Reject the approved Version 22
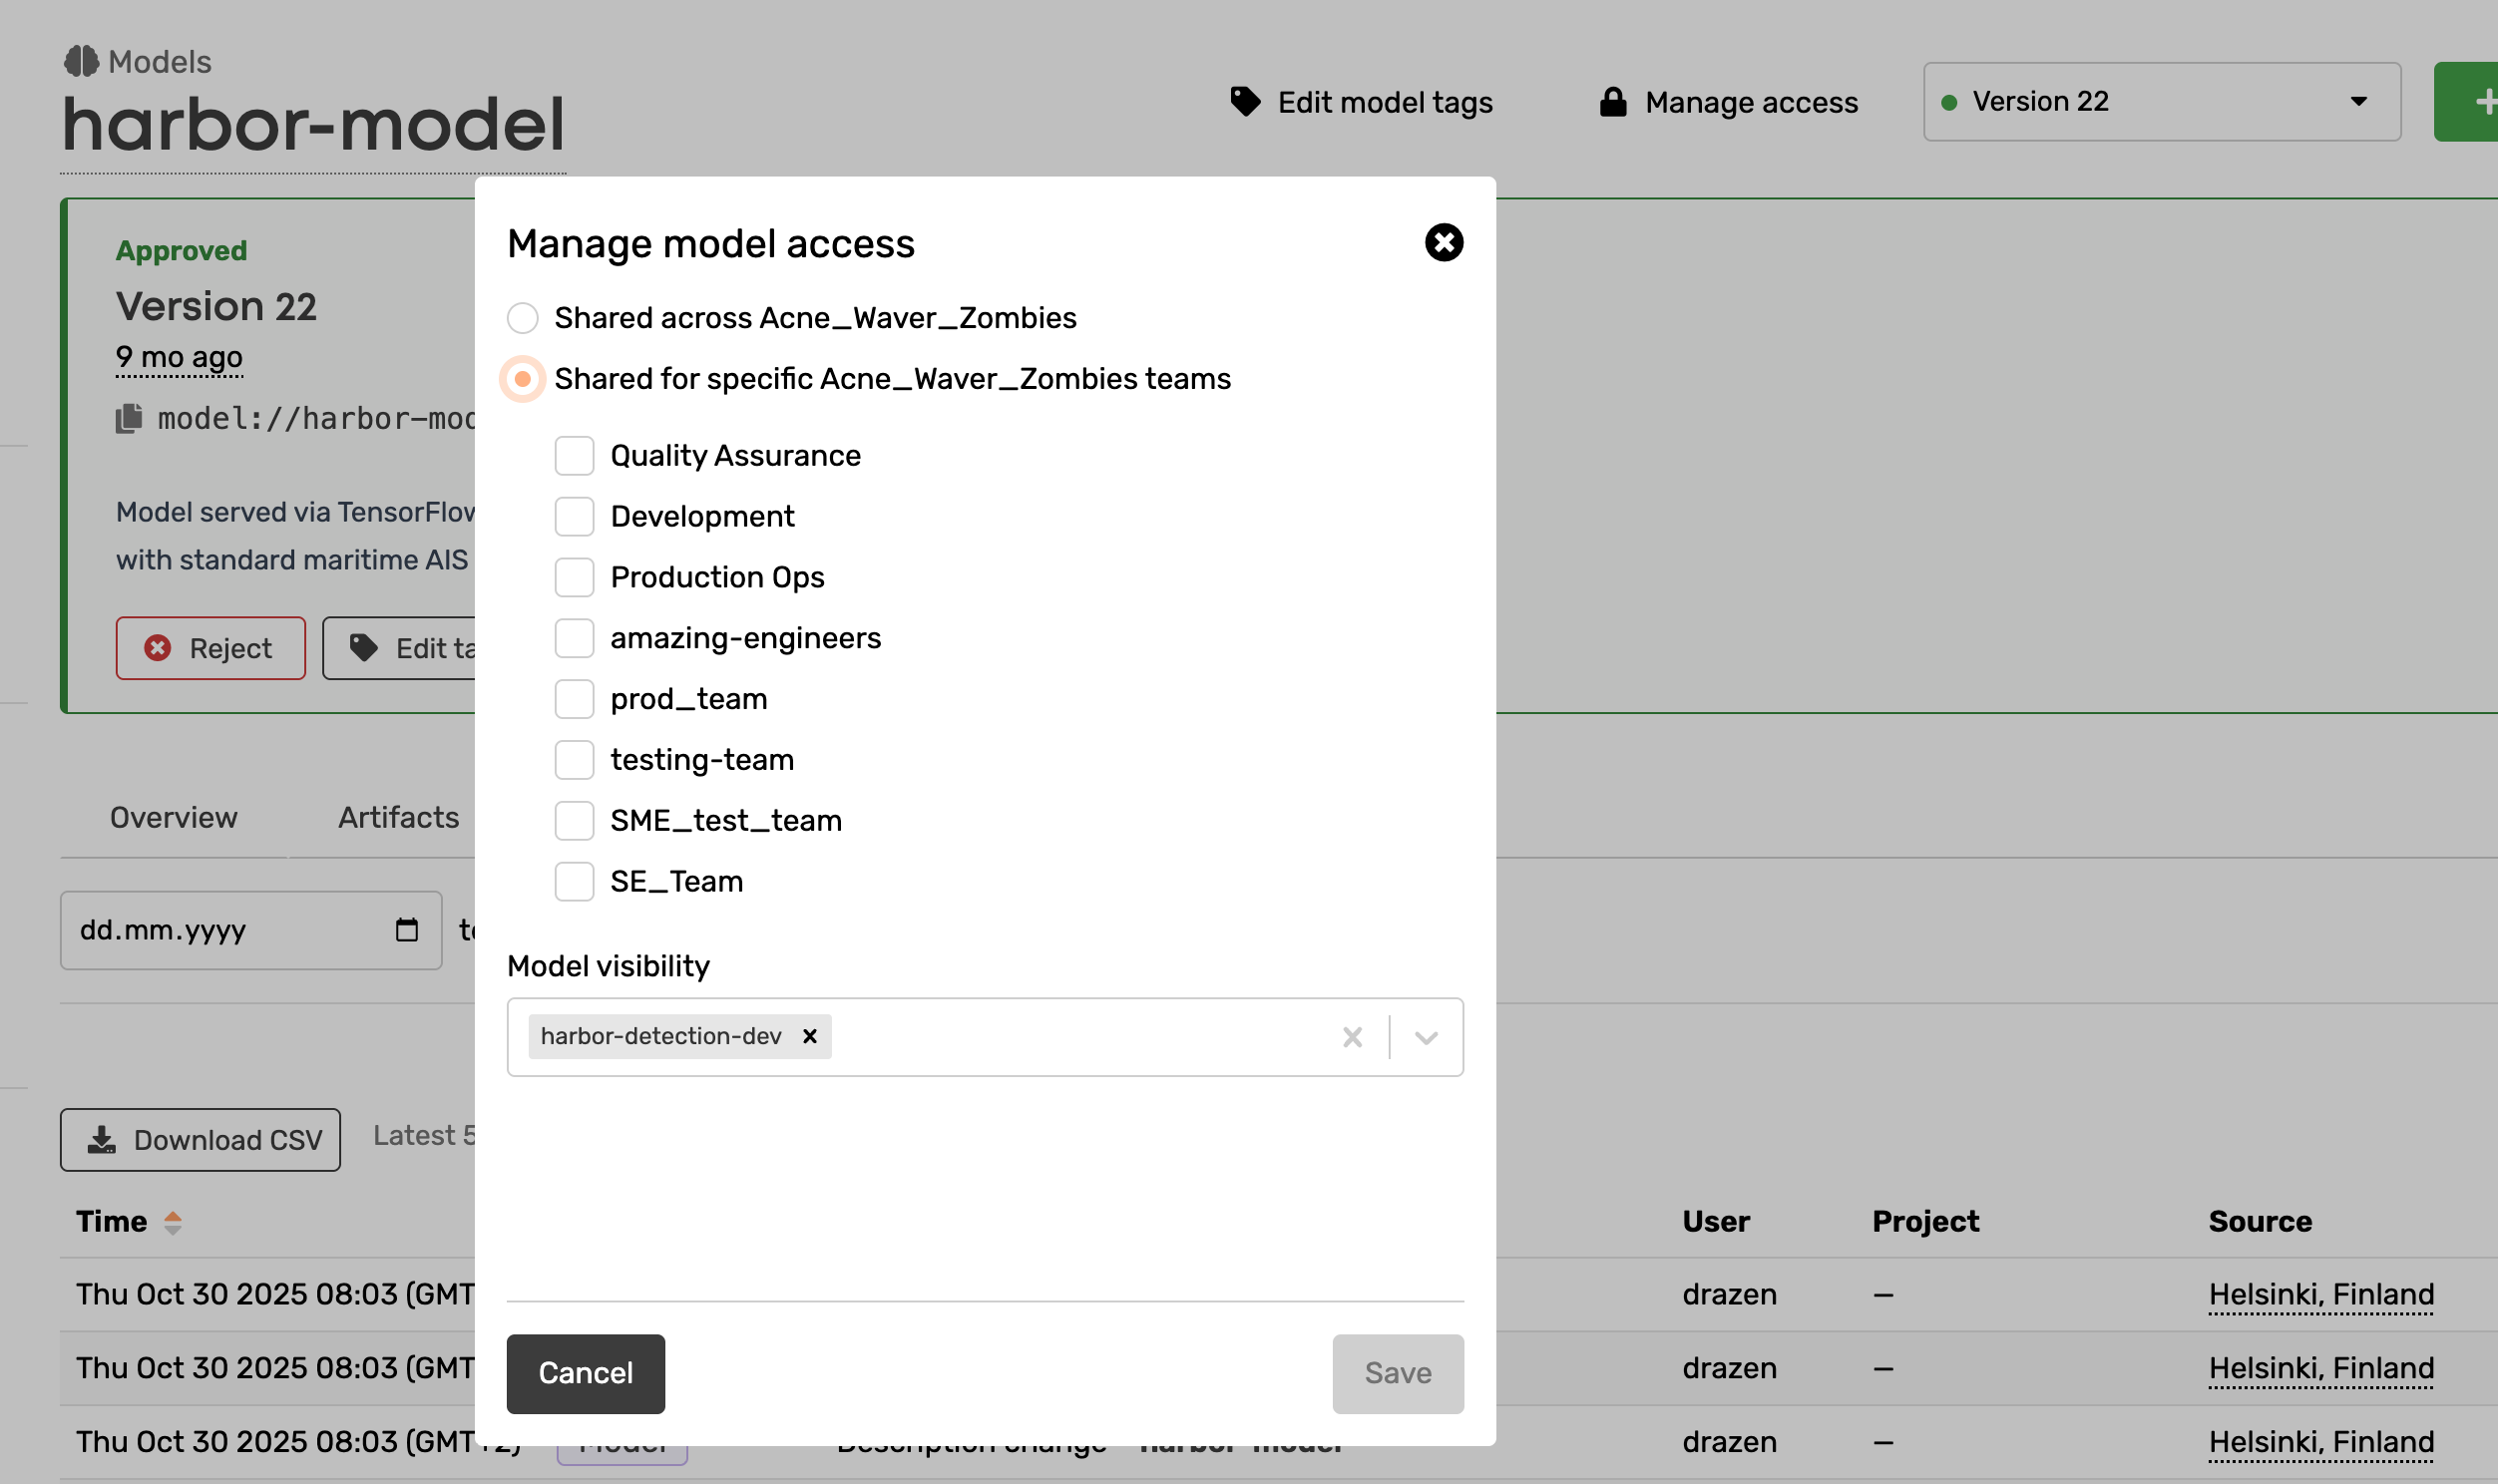 click(x=210, y=648)
